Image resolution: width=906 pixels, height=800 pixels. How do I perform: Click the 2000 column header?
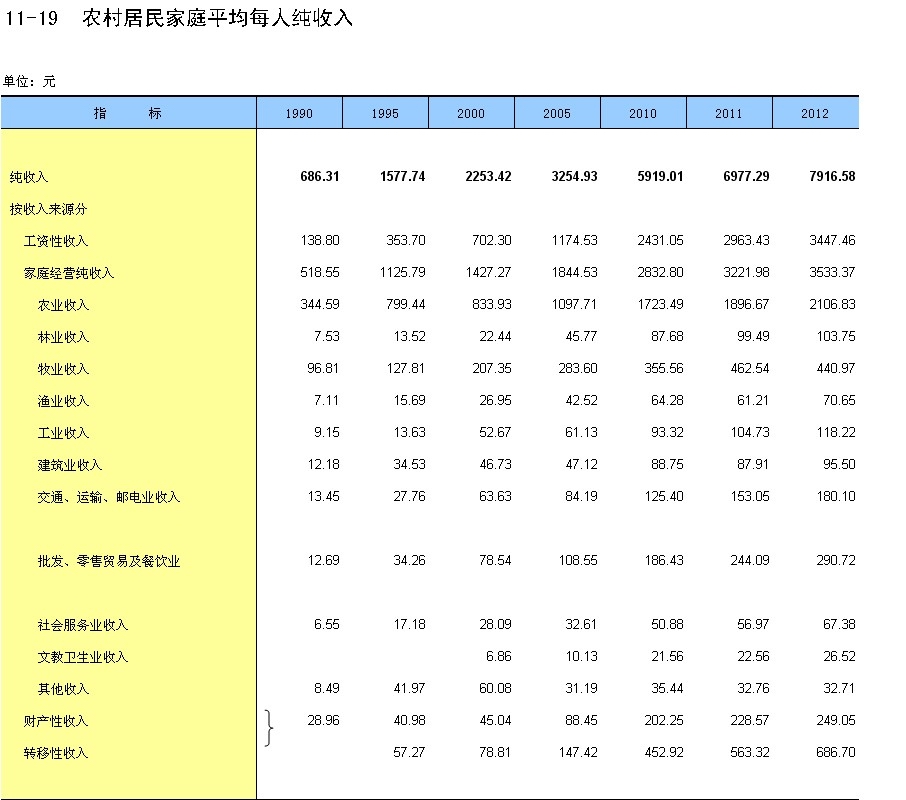471,113
